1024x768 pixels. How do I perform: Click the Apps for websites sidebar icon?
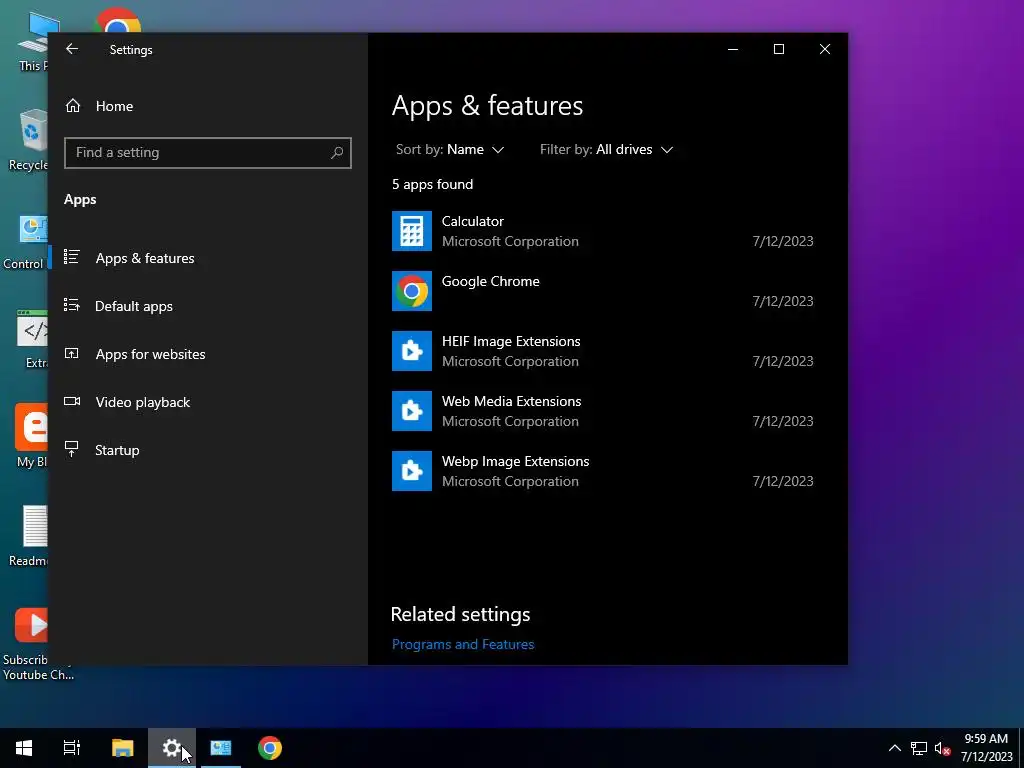click(72, 353)
